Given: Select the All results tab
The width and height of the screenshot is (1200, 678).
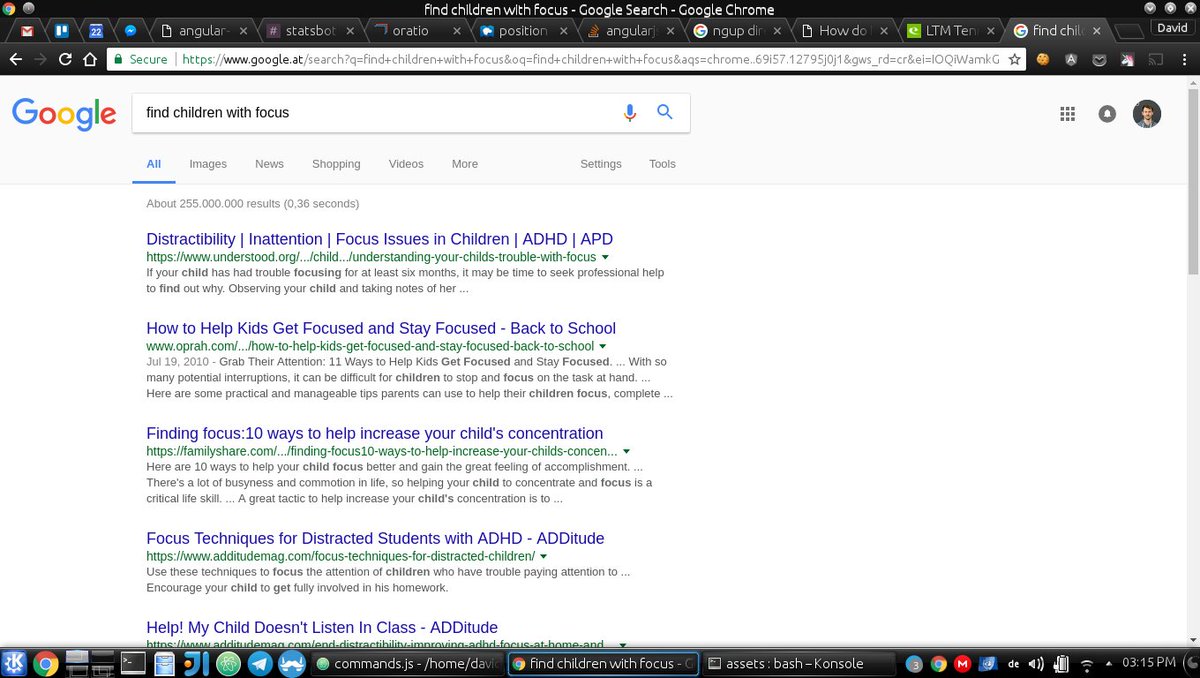Looking at the screenshot, I should pos(153,164).
